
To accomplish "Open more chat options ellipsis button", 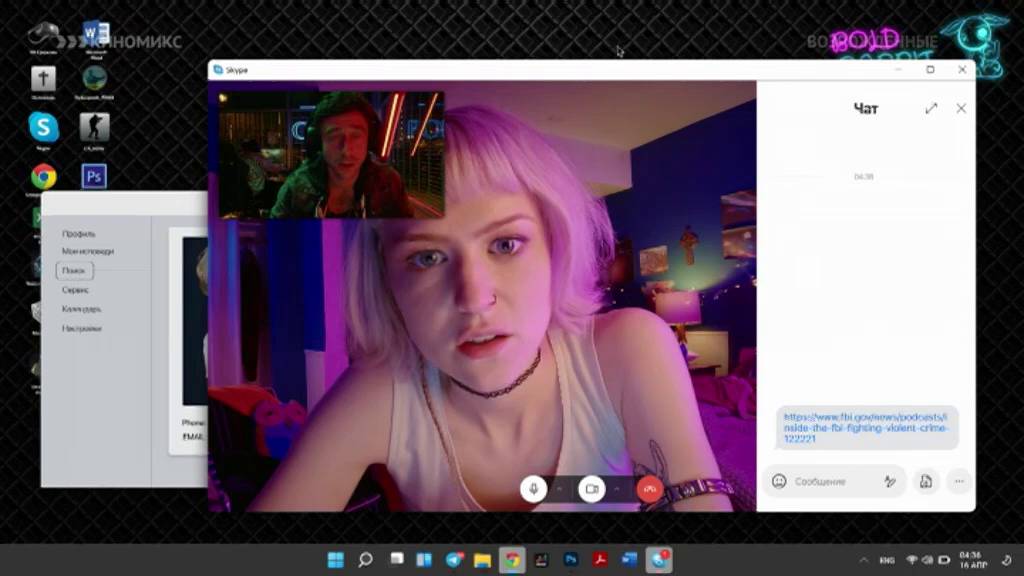I will click(959, 481).
